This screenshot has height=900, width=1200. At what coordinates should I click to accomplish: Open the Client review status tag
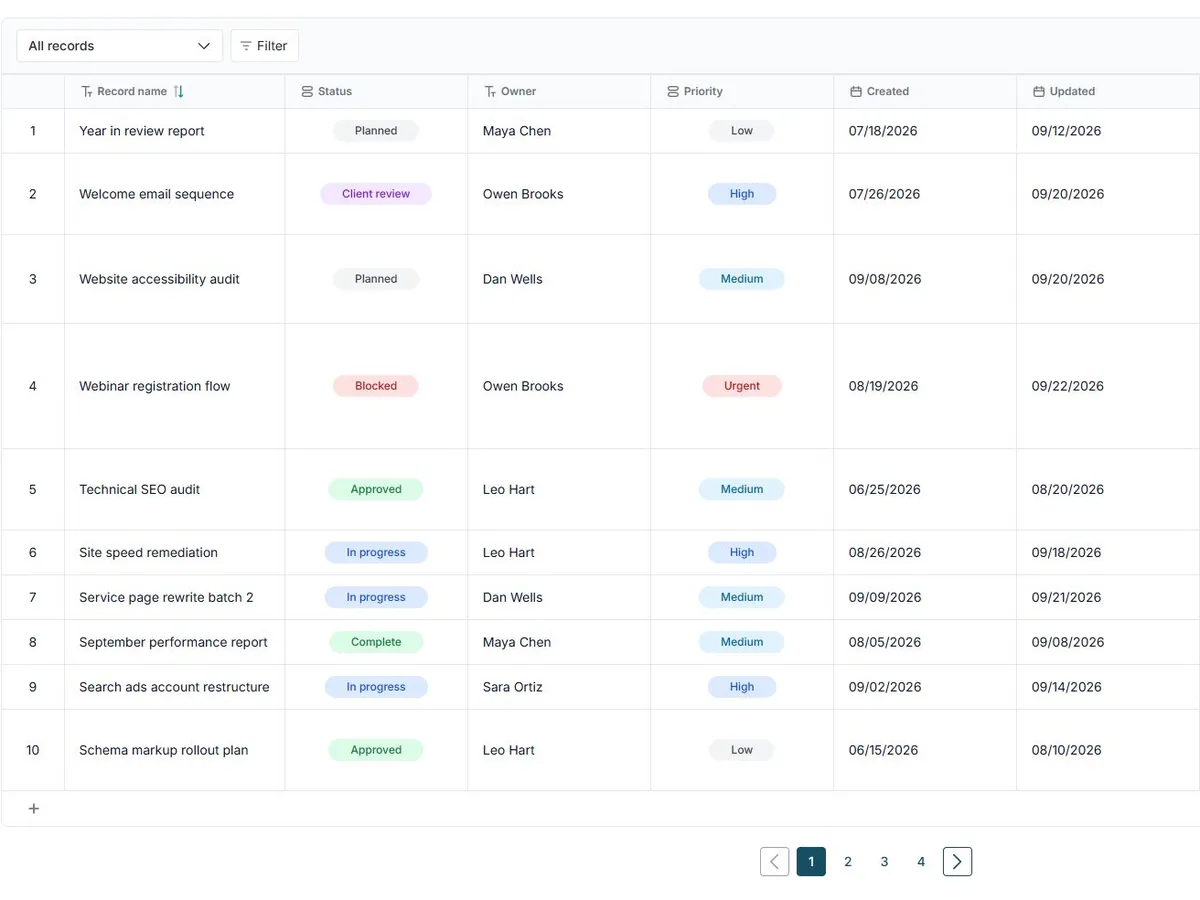tap(376, 194)
